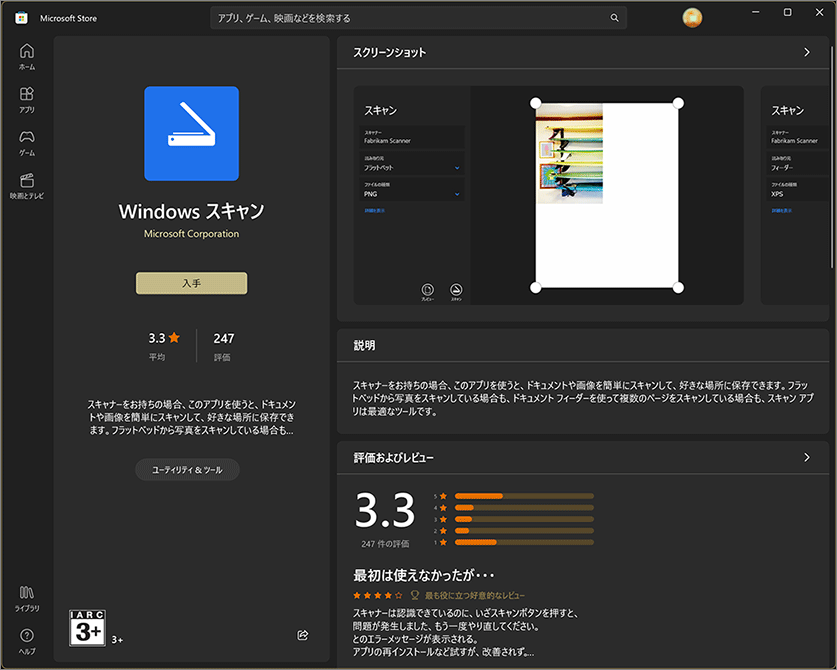Image resolution: width=837 pixels, height=670 pixels.
Task: Click the 1-star rating bar
Action: (x=524, y=542)
